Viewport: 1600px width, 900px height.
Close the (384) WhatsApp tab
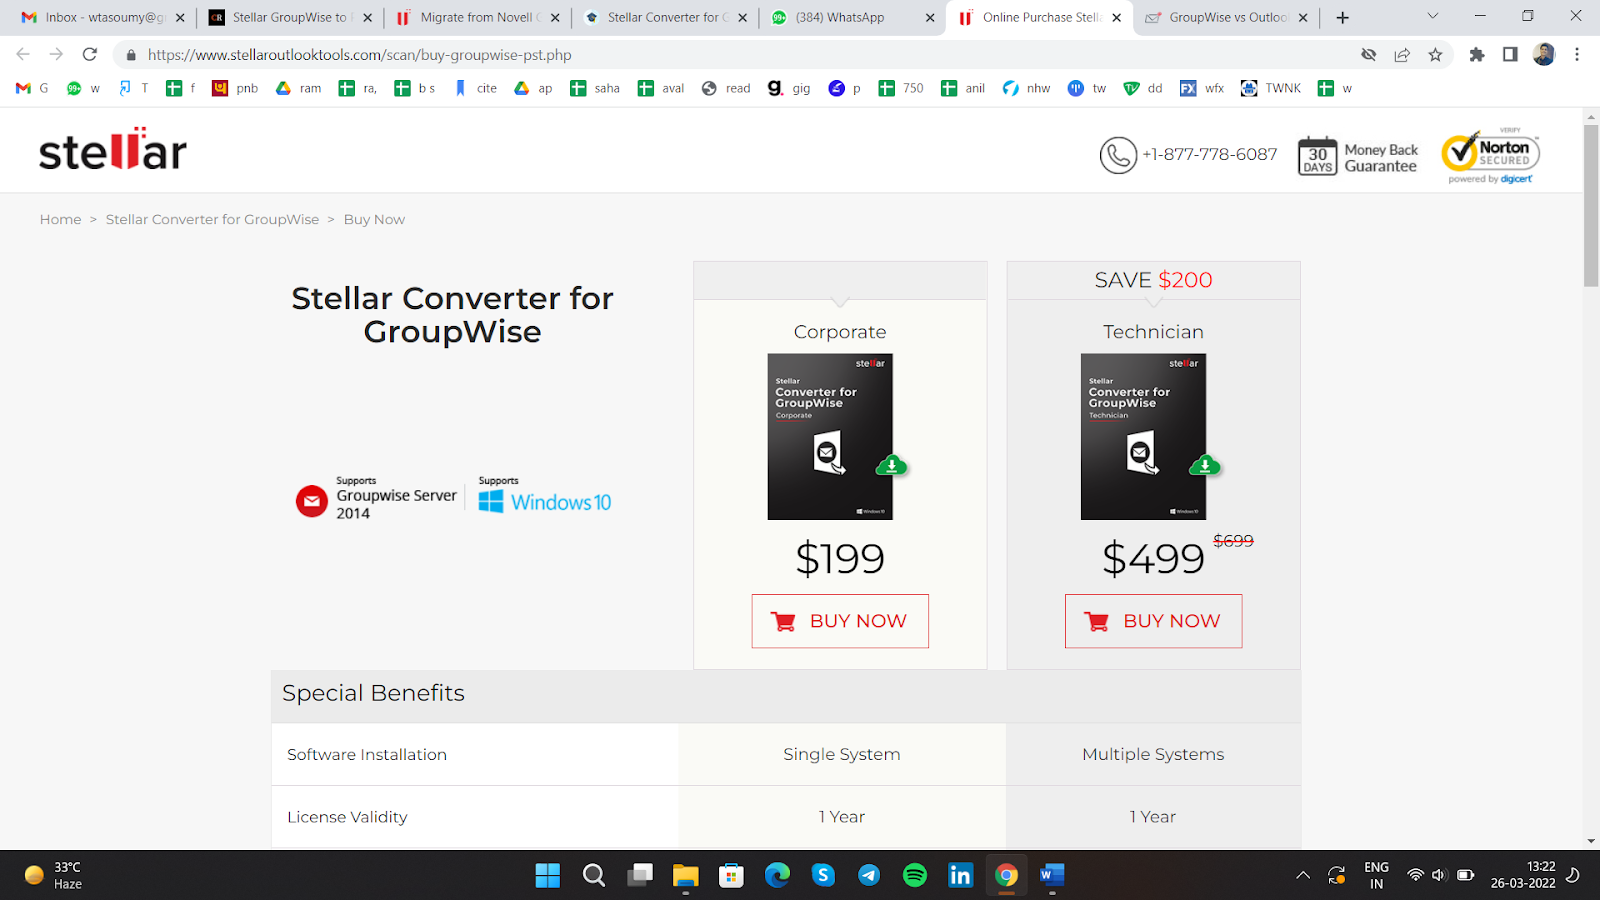930,17
